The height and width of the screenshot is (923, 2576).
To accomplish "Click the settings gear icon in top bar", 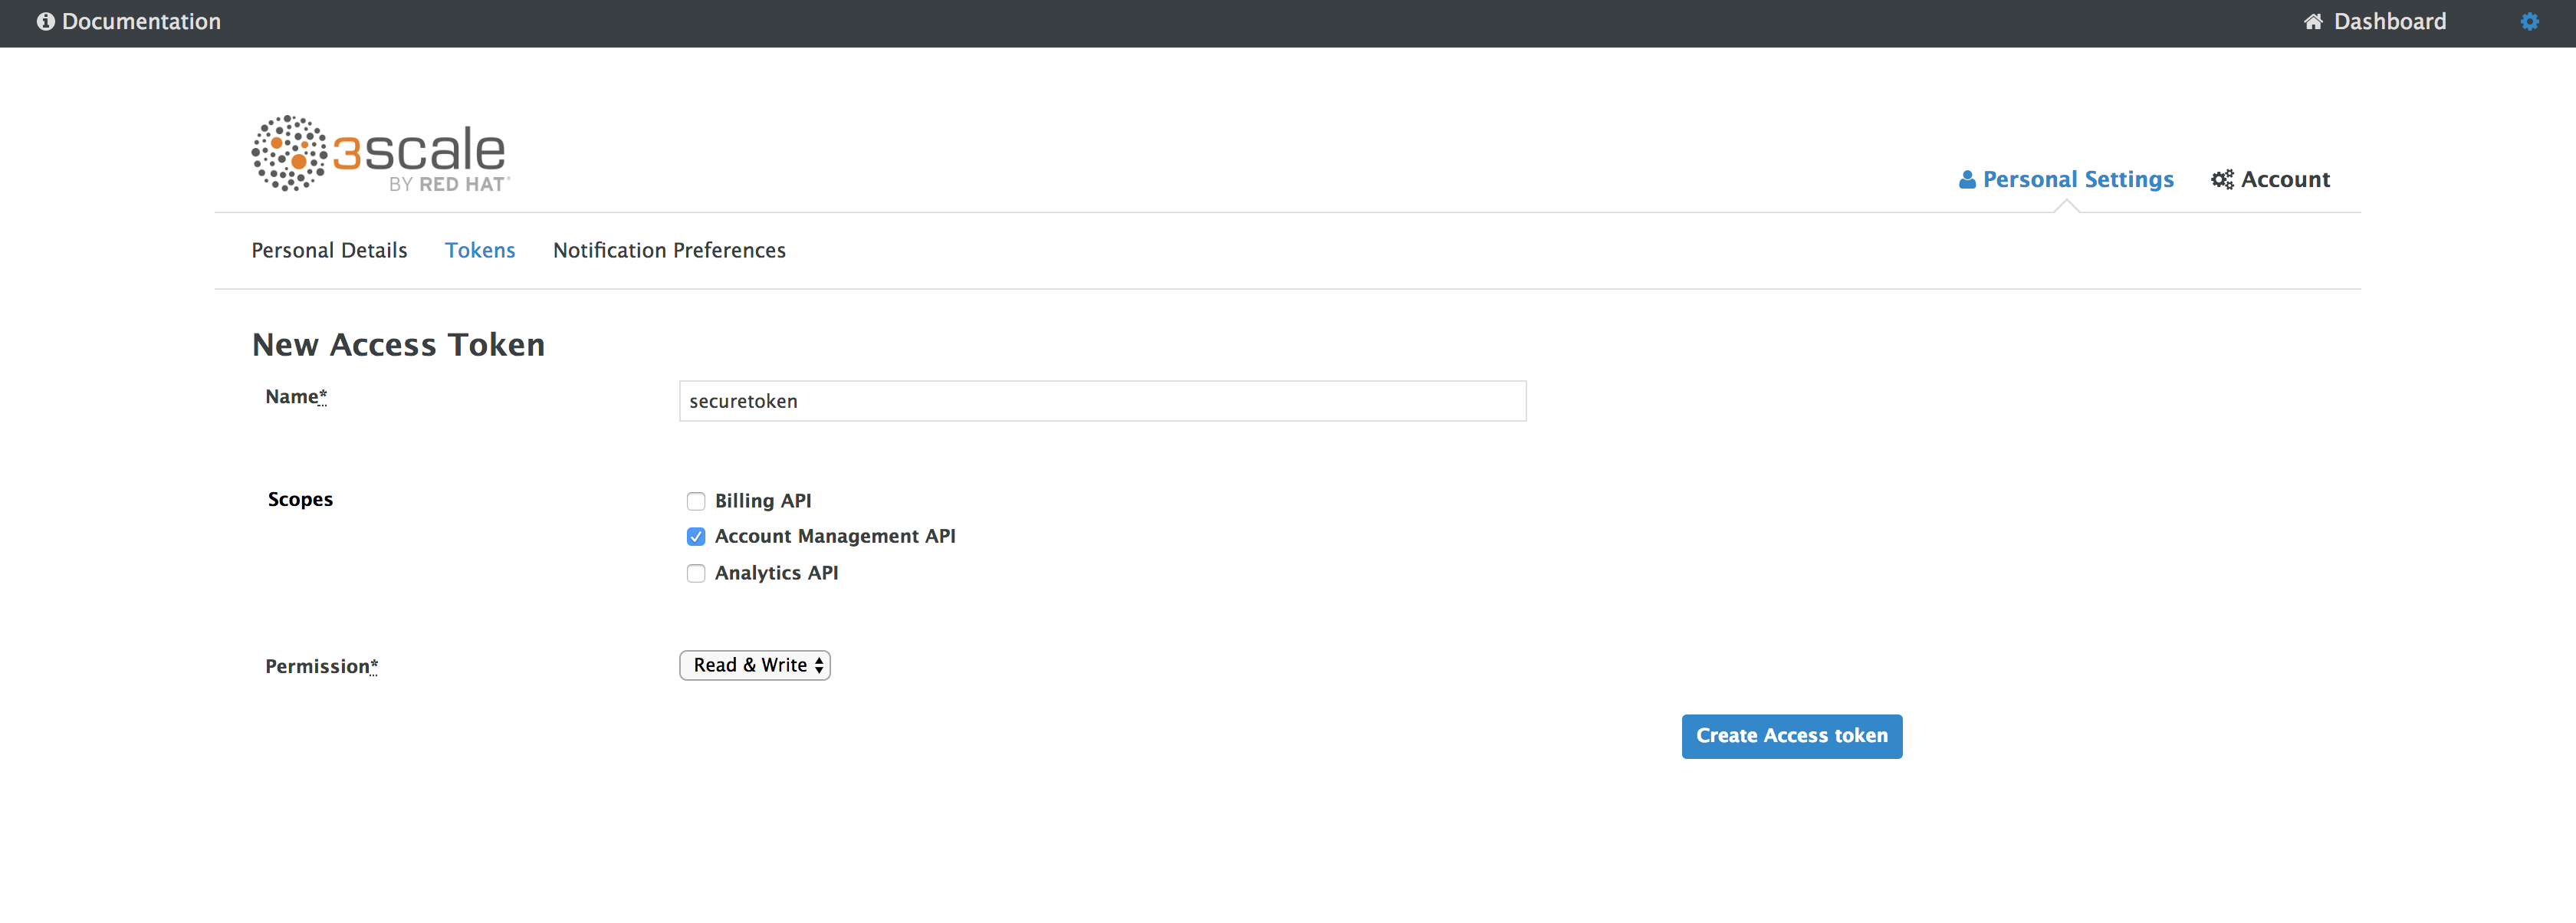I will [2529, 22].
